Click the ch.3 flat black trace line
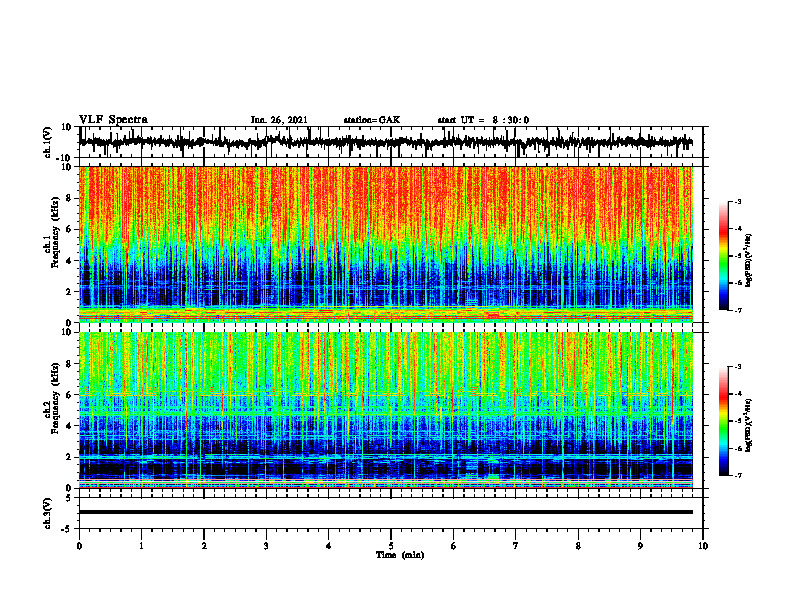Image resolution: width=792 pixels, height=612 pixels. tap(386, 512)
